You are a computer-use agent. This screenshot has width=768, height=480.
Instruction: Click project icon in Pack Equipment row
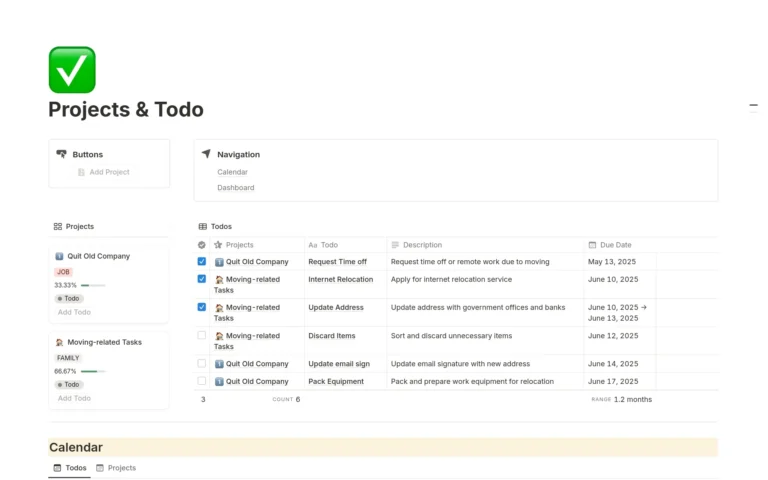(x=219, y=382)
